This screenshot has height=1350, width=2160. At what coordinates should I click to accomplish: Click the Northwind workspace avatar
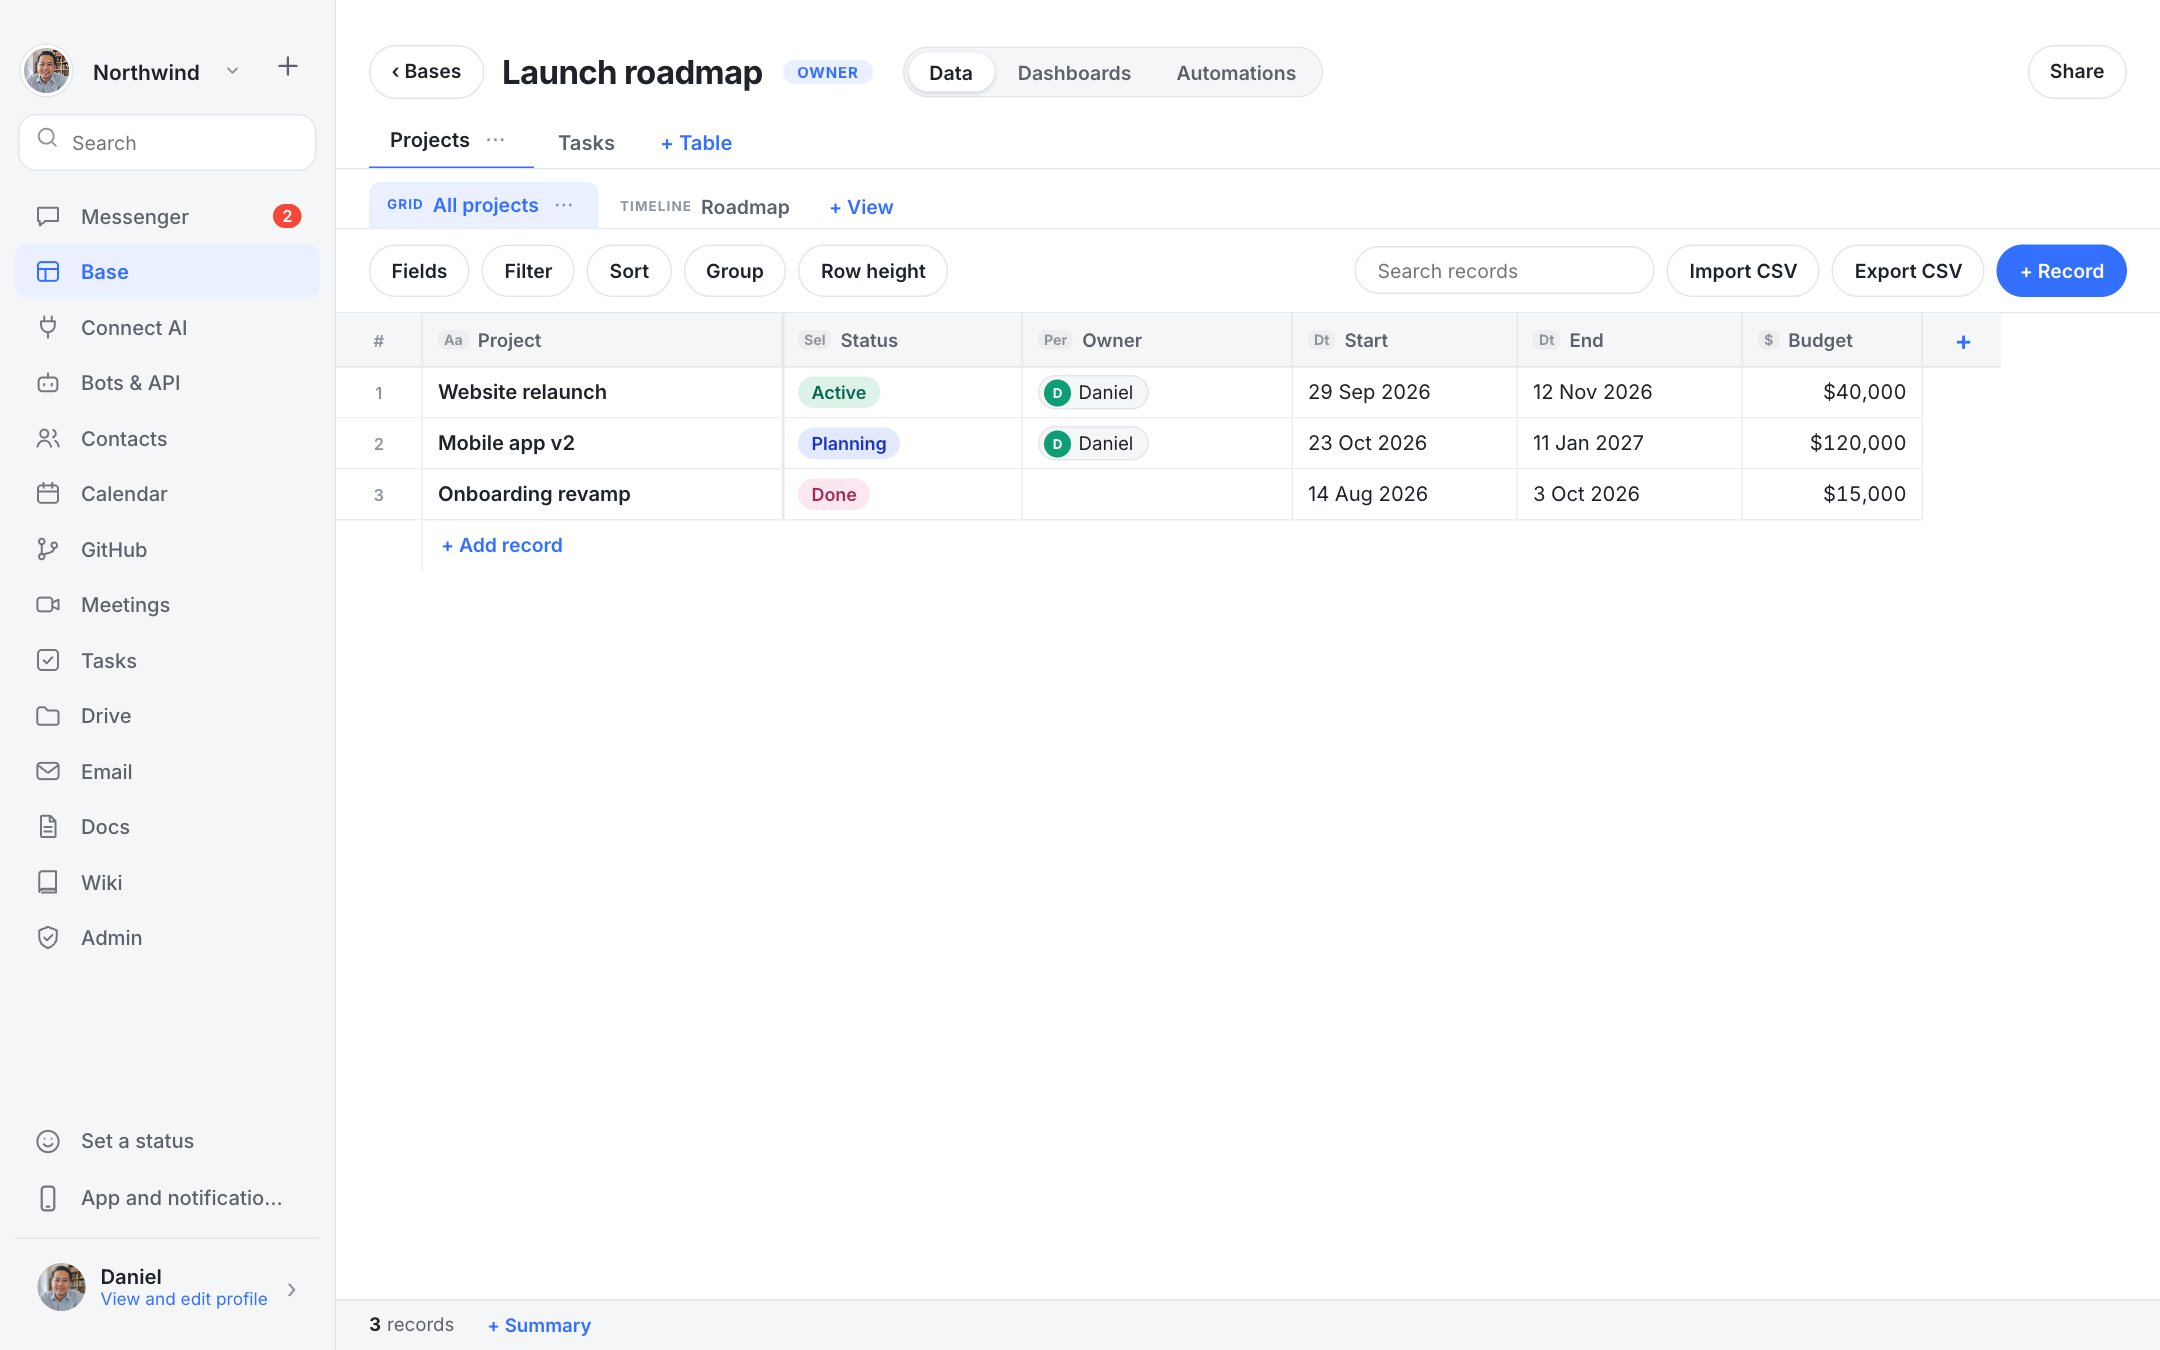[x=47, y=71]
